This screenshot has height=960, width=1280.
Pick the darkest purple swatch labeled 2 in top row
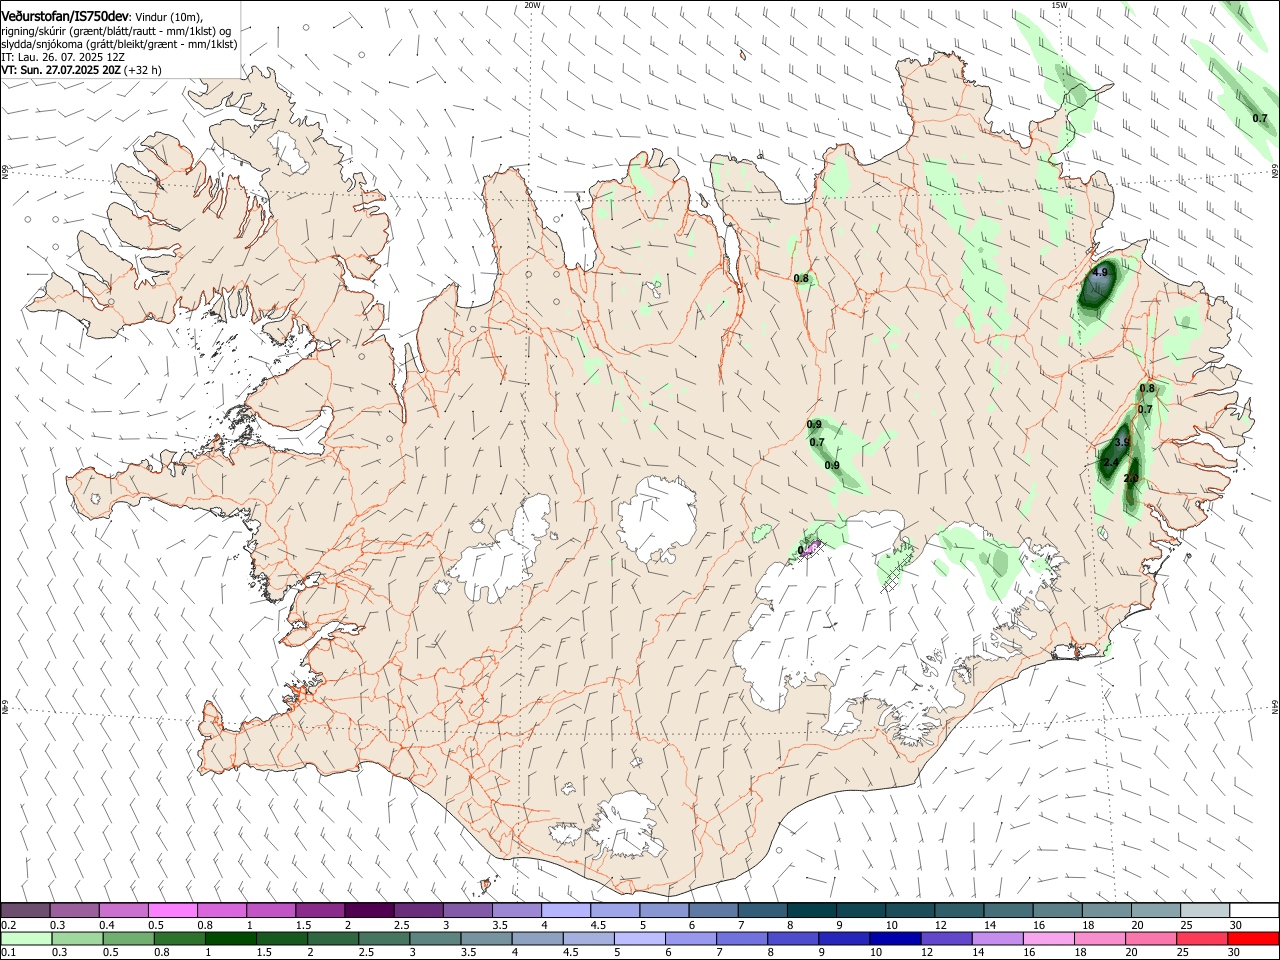(369, 911)
